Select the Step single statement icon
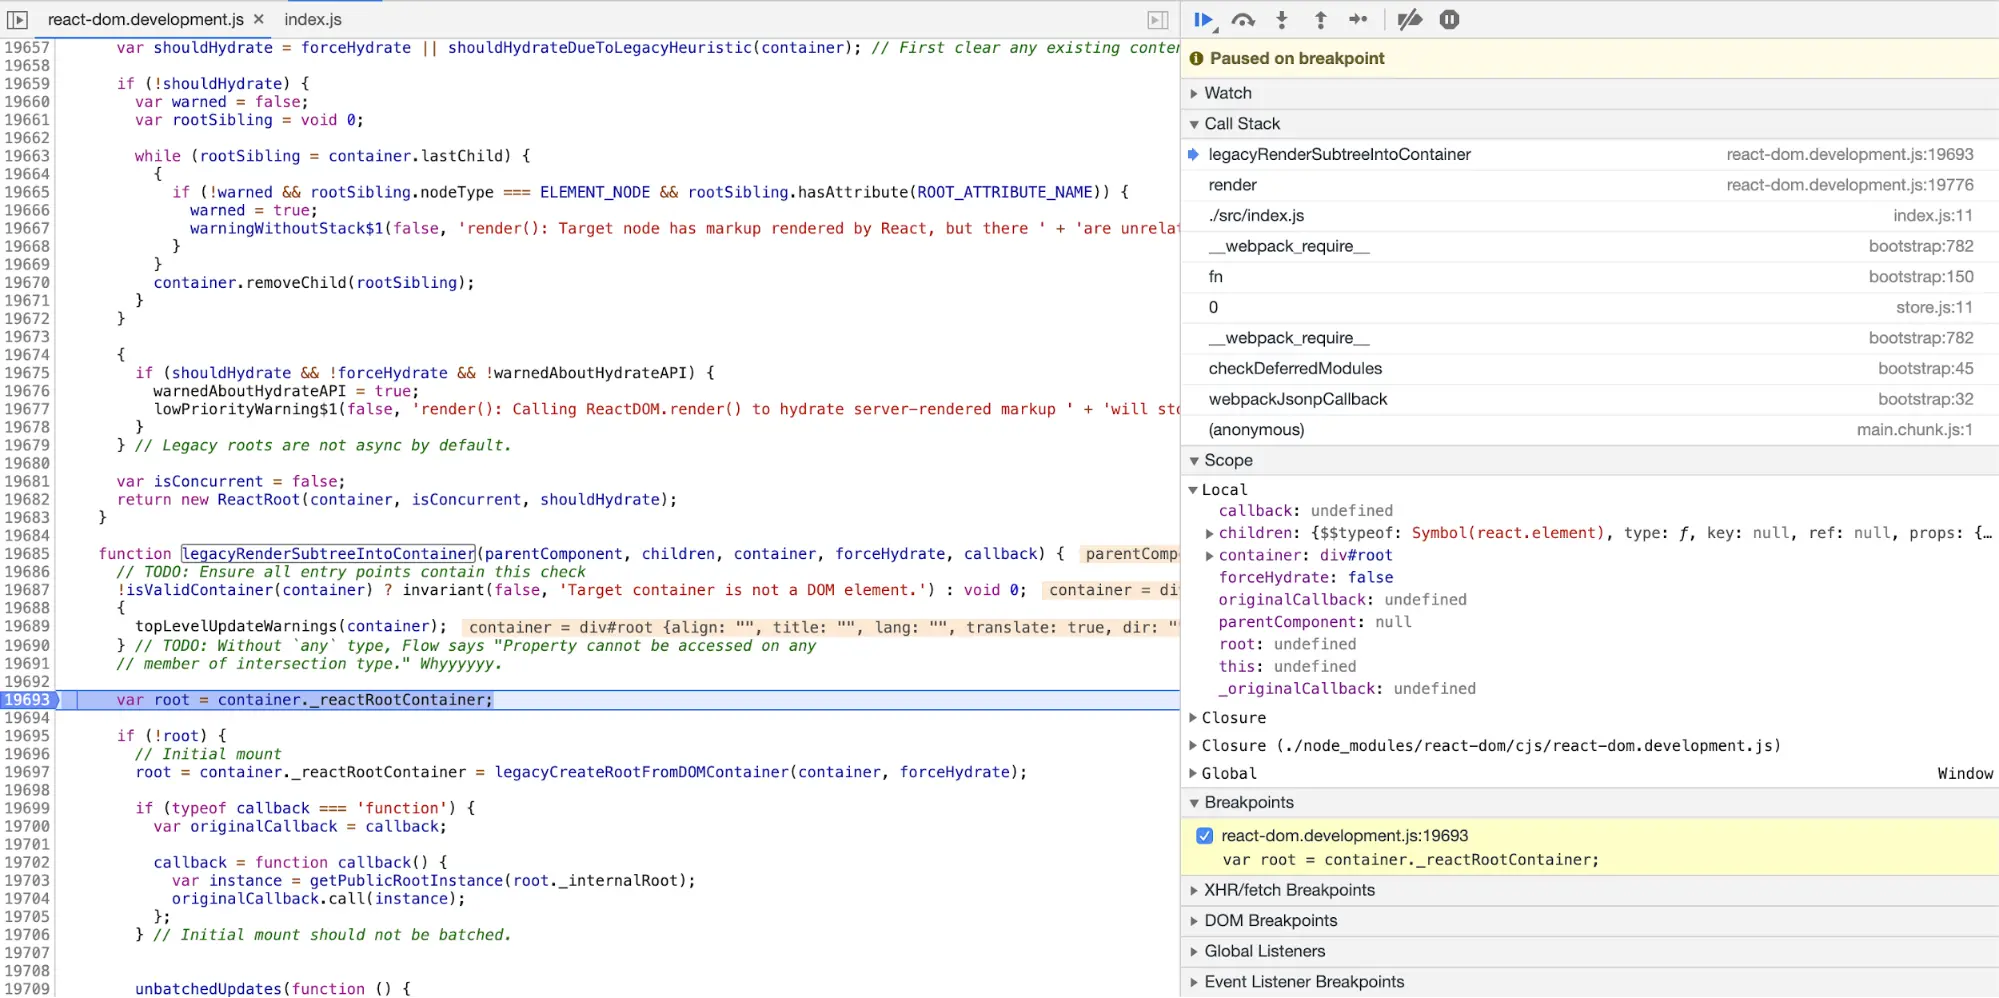 point(1359,19)
